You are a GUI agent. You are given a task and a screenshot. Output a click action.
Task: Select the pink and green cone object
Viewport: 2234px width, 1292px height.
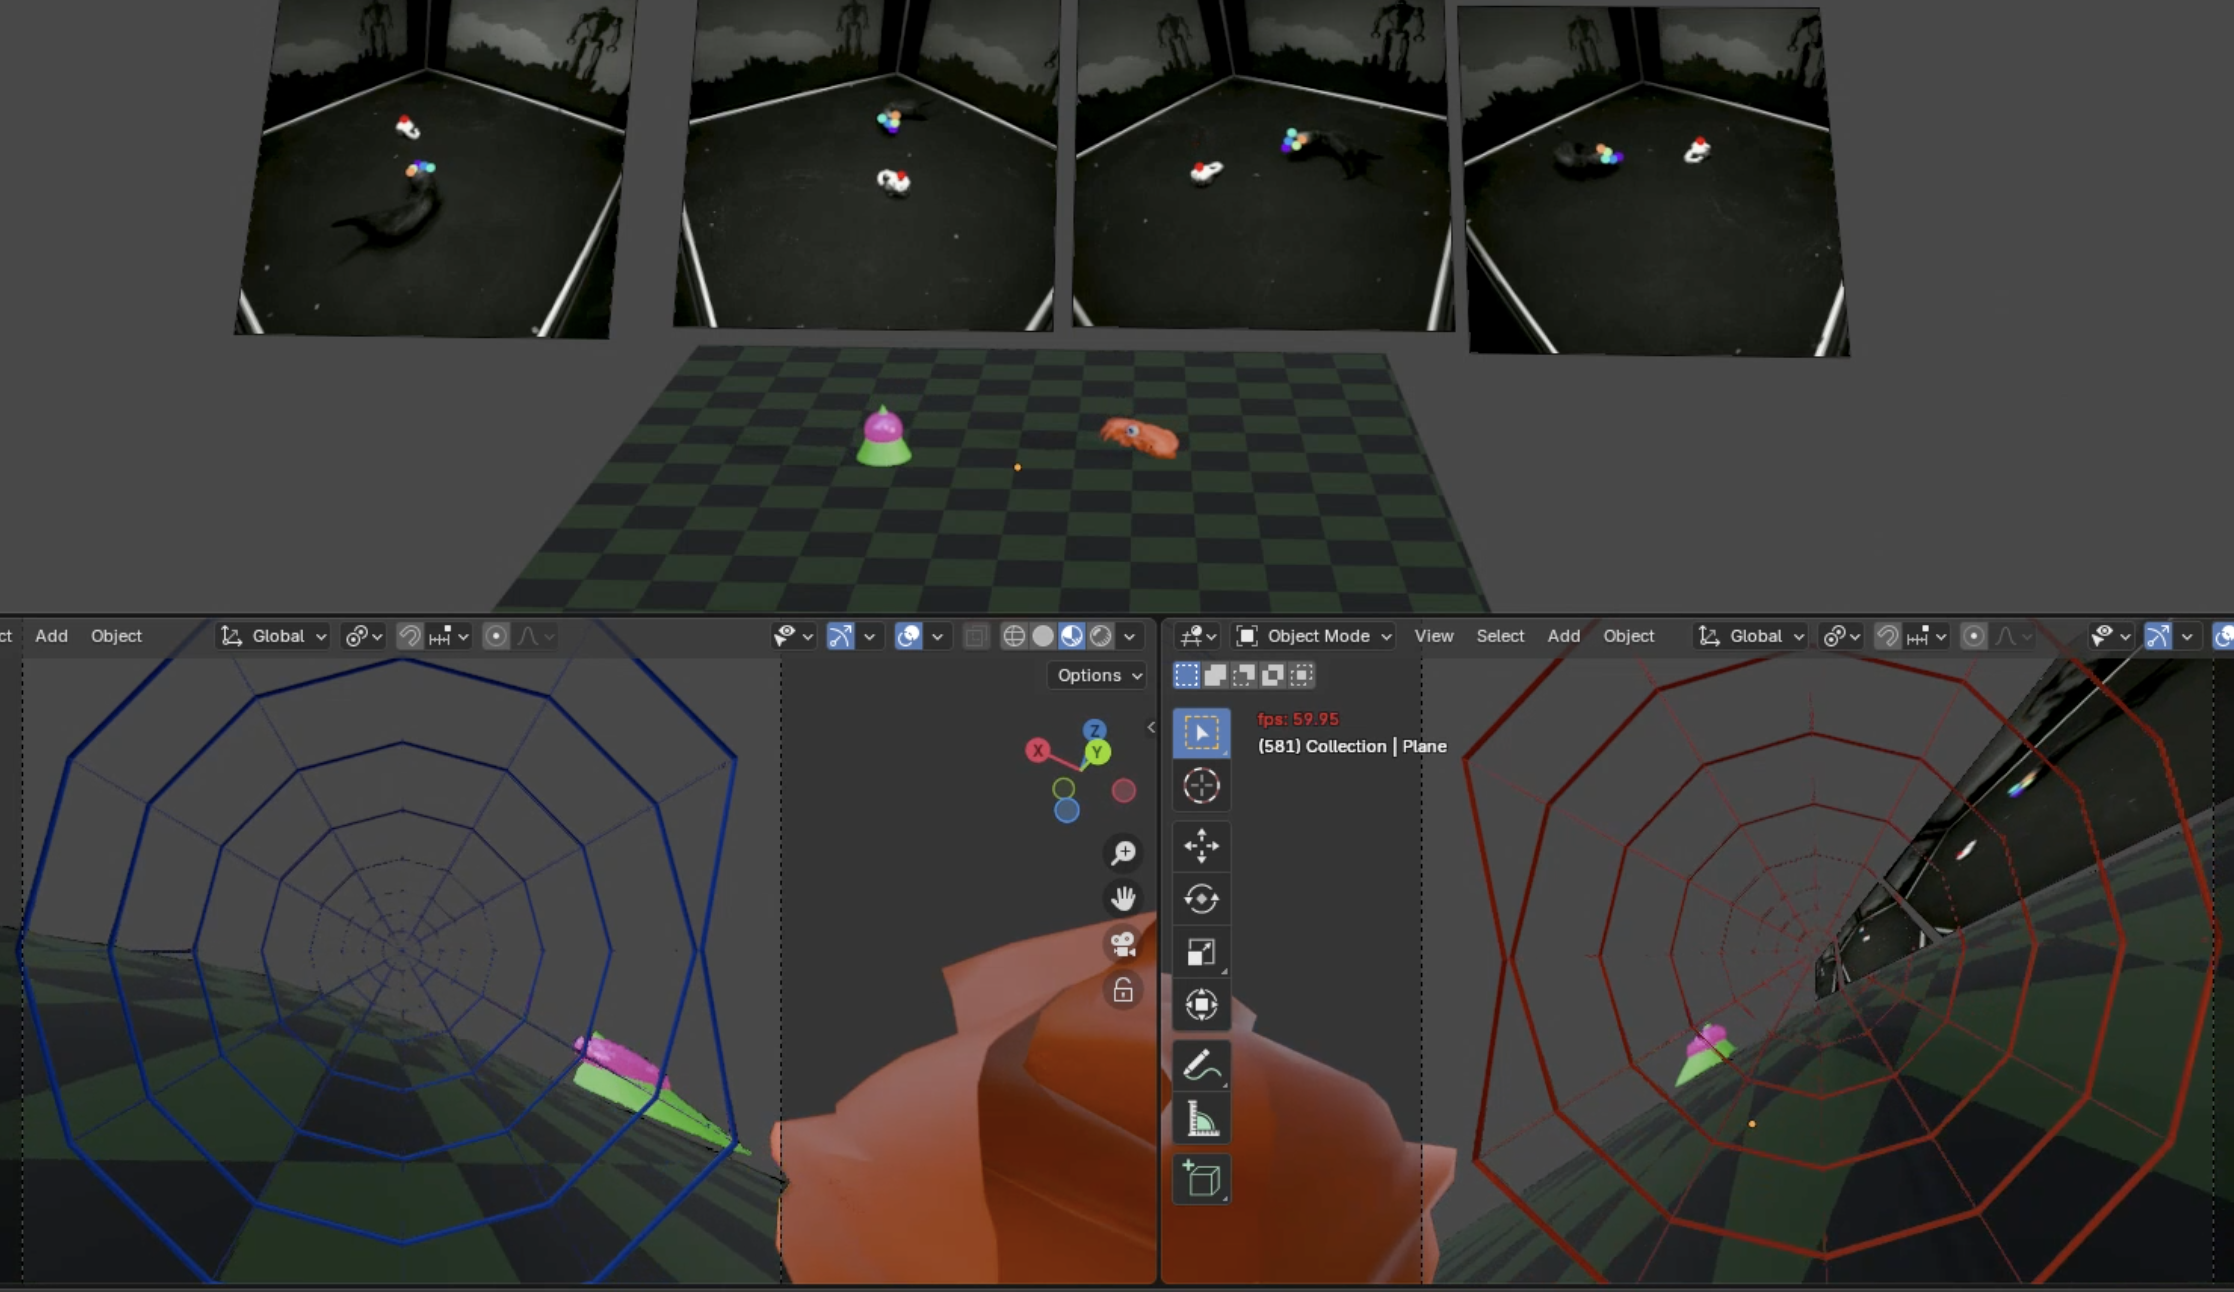point(884,438)
